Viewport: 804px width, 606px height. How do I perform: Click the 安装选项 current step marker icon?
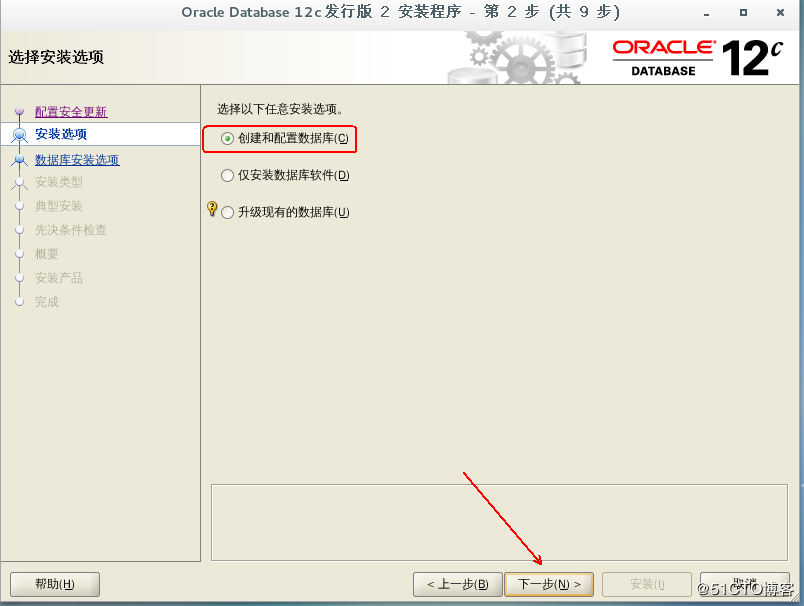[x=19, y=135]
